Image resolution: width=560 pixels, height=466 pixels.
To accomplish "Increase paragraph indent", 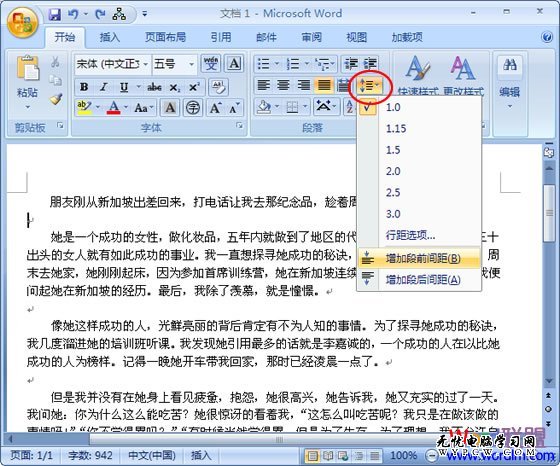I will pos(370,64).
